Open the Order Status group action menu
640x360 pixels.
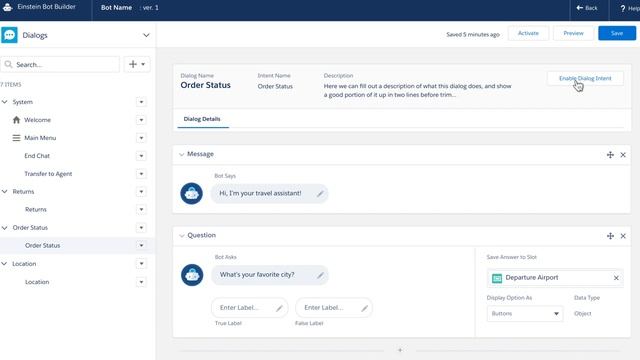click(x=141, y=228)
